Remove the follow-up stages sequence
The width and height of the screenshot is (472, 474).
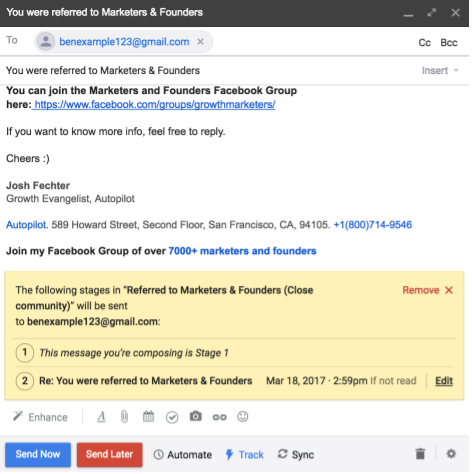(427, 290)
